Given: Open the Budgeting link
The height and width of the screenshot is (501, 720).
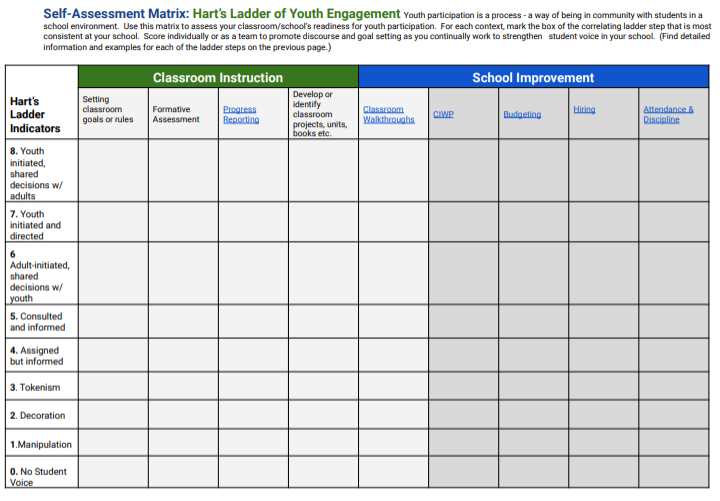Looking at the screenshot, I should 522,114.
